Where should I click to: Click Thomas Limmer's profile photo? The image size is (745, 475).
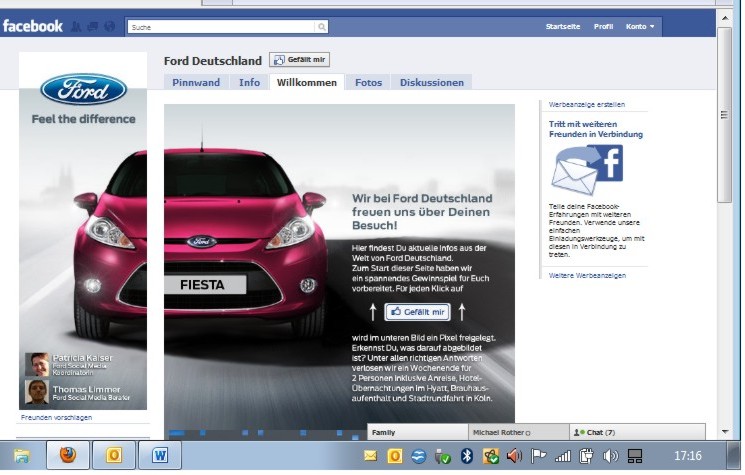pyautogui.click(x=37, y=392)
